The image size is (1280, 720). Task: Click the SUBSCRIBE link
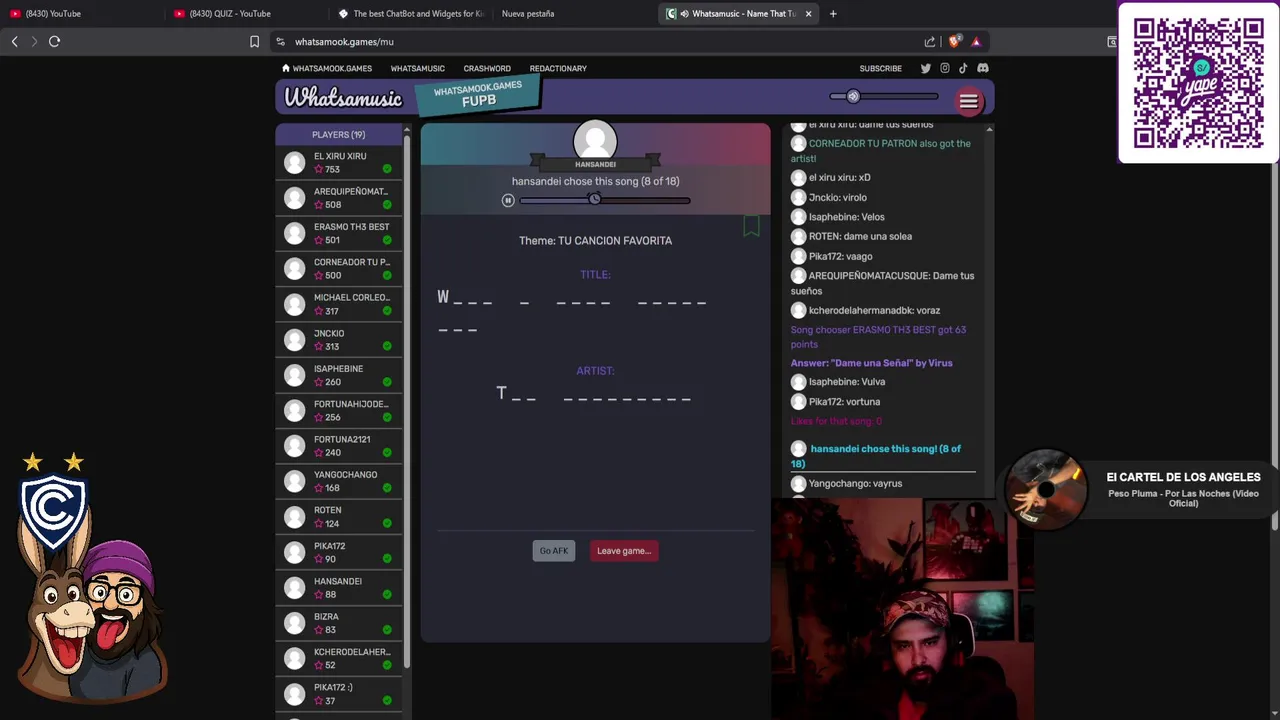tap(880, 69)
